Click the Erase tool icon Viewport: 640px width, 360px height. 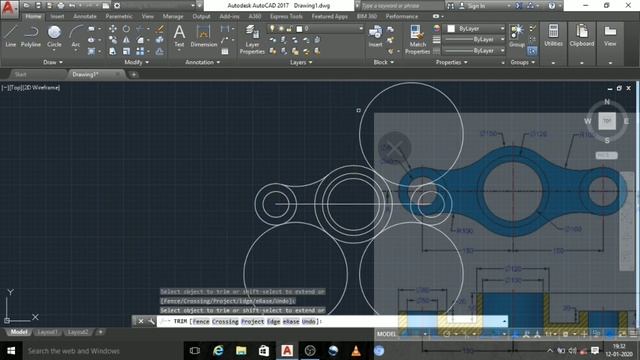pos(160,29)
